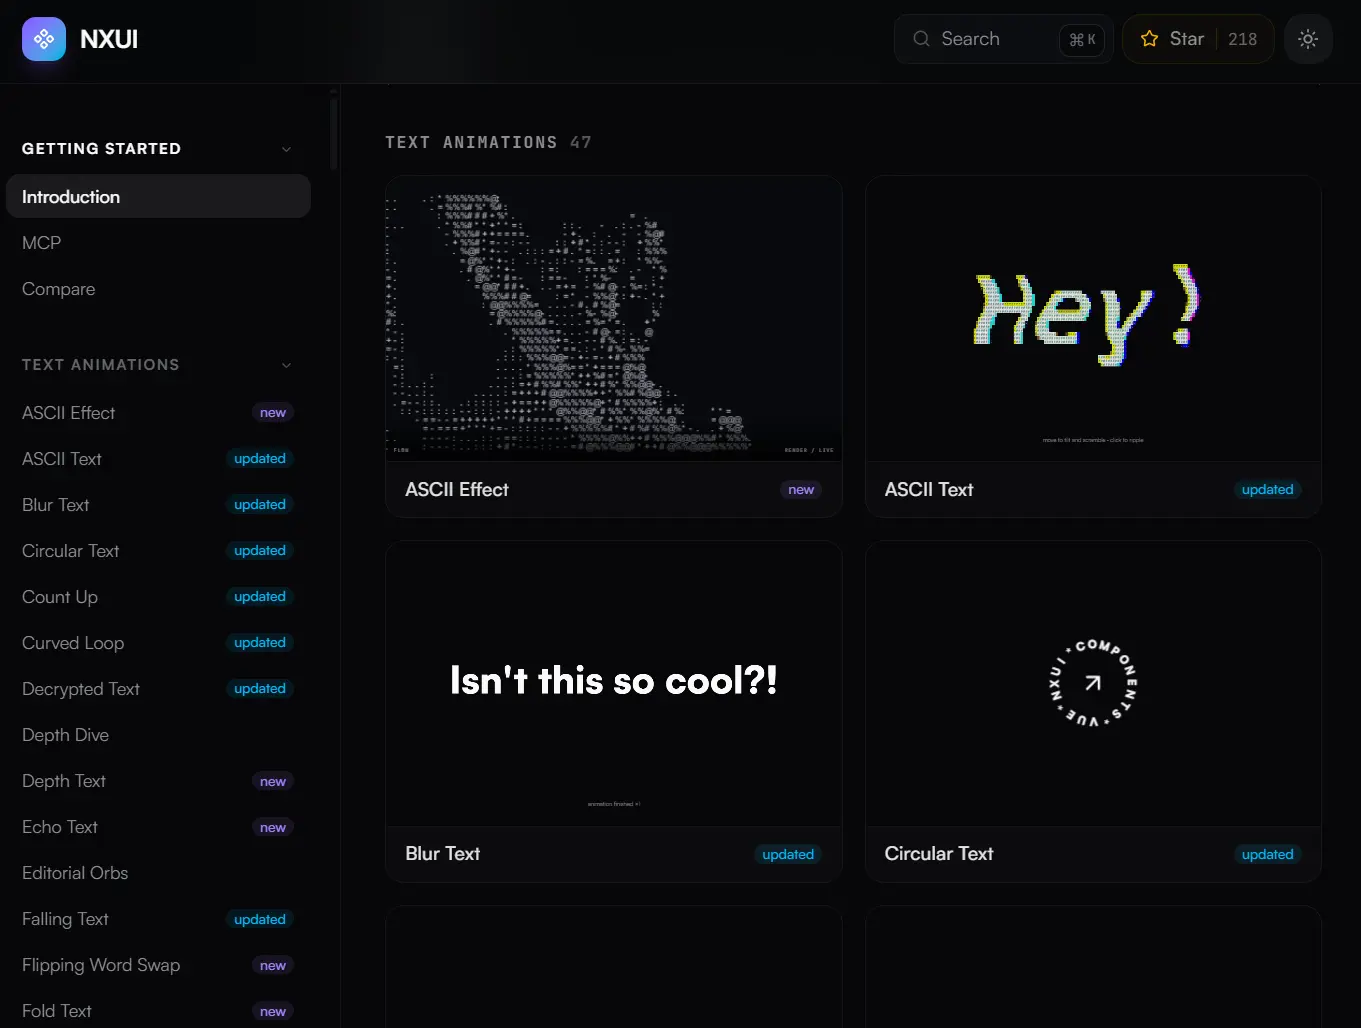Click the circular arrow icon in Circular Text preview

click(1093, 683)
